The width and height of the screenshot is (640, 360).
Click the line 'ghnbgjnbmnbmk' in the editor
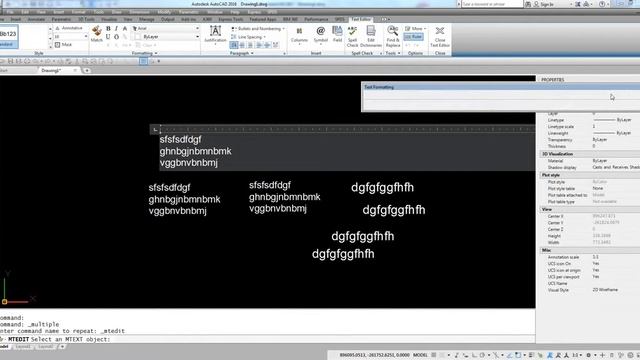coord(196,151)
